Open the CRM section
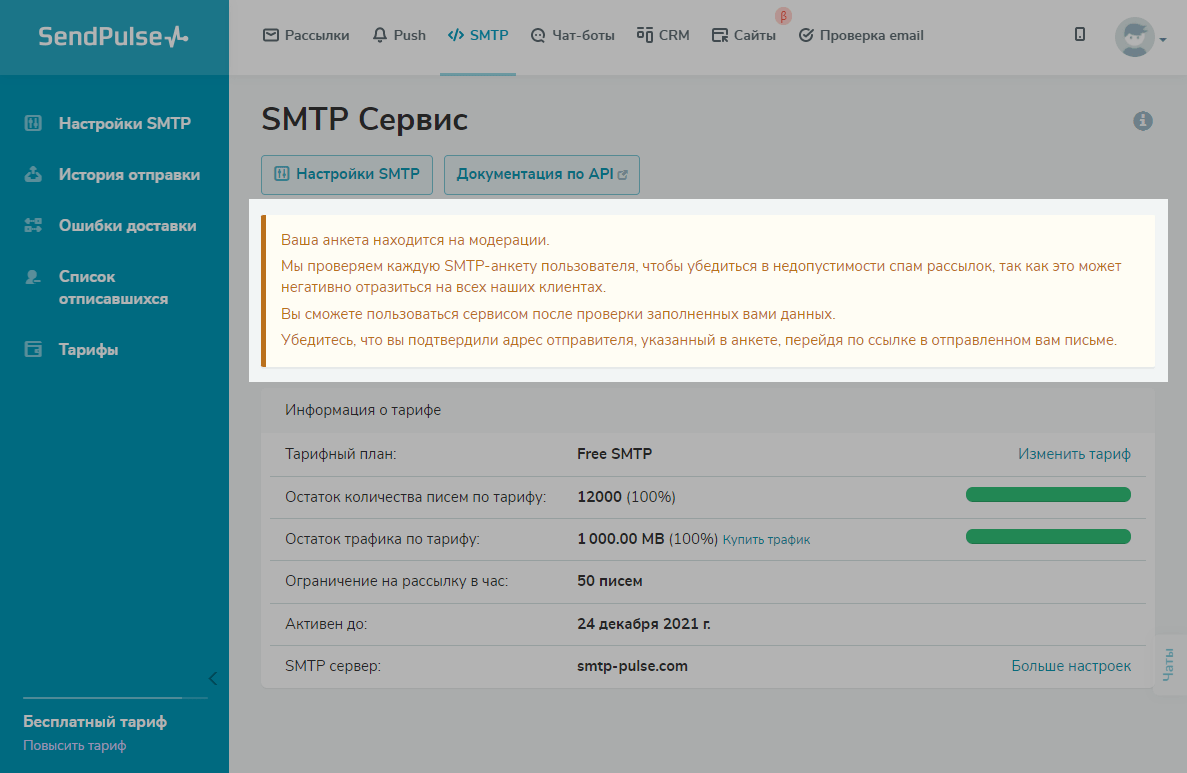This screenshot has height=773, width=1187. (663, 35)
